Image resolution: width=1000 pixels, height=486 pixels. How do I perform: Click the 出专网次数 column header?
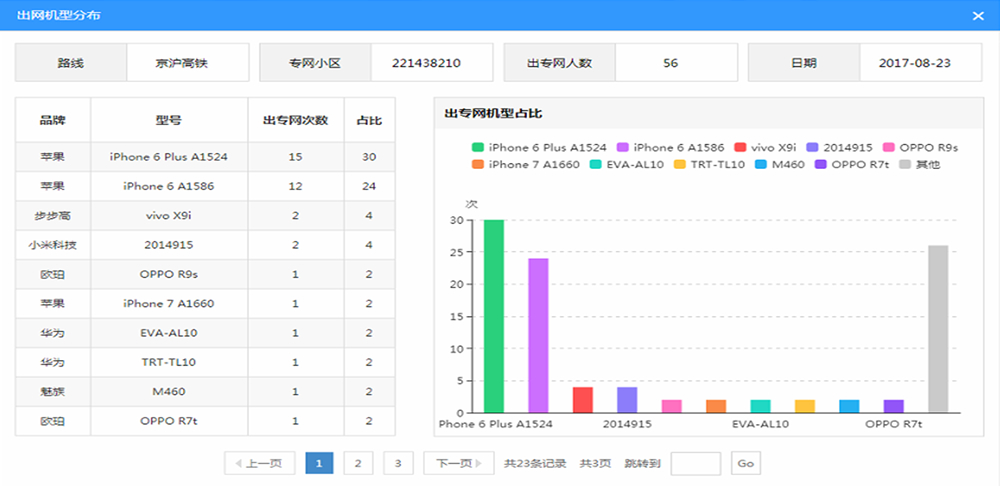point(296,120)
